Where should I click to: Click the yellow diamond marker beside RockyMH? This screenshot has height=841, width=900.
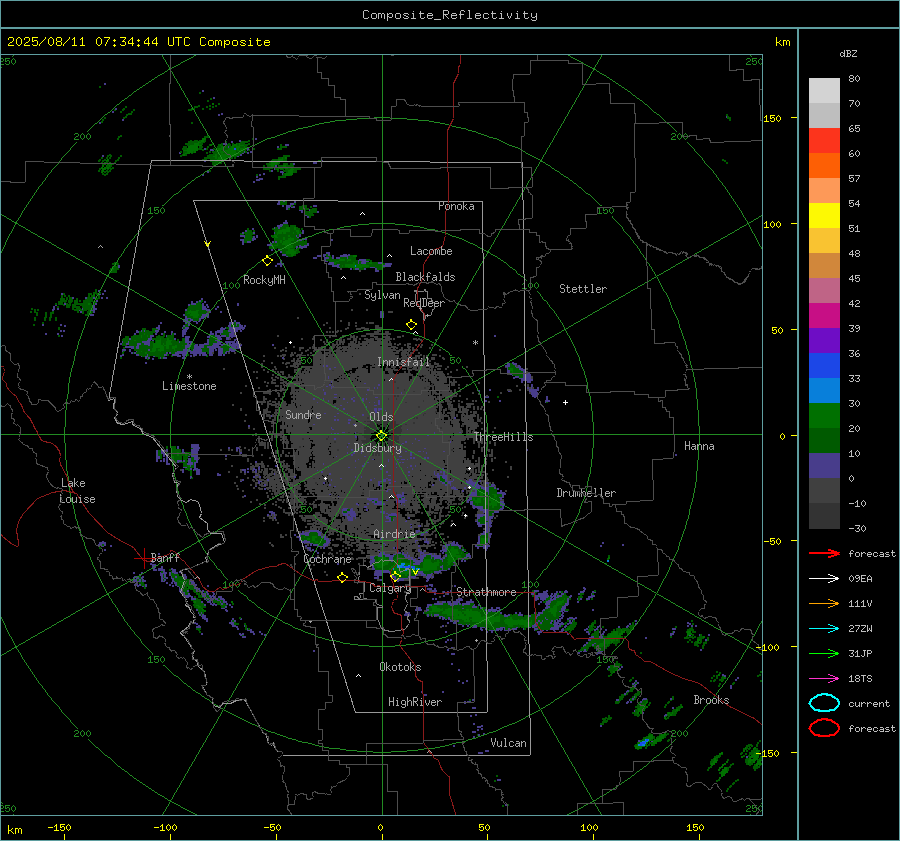click(267, 261)
